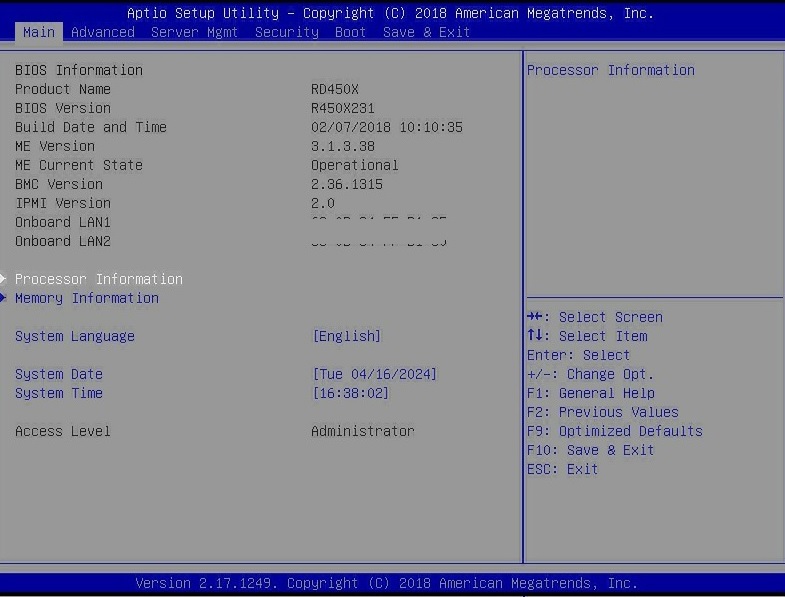Screen dimensions: 785x597
Task: Click the ME Current State label
Action: tap(79, 165)
